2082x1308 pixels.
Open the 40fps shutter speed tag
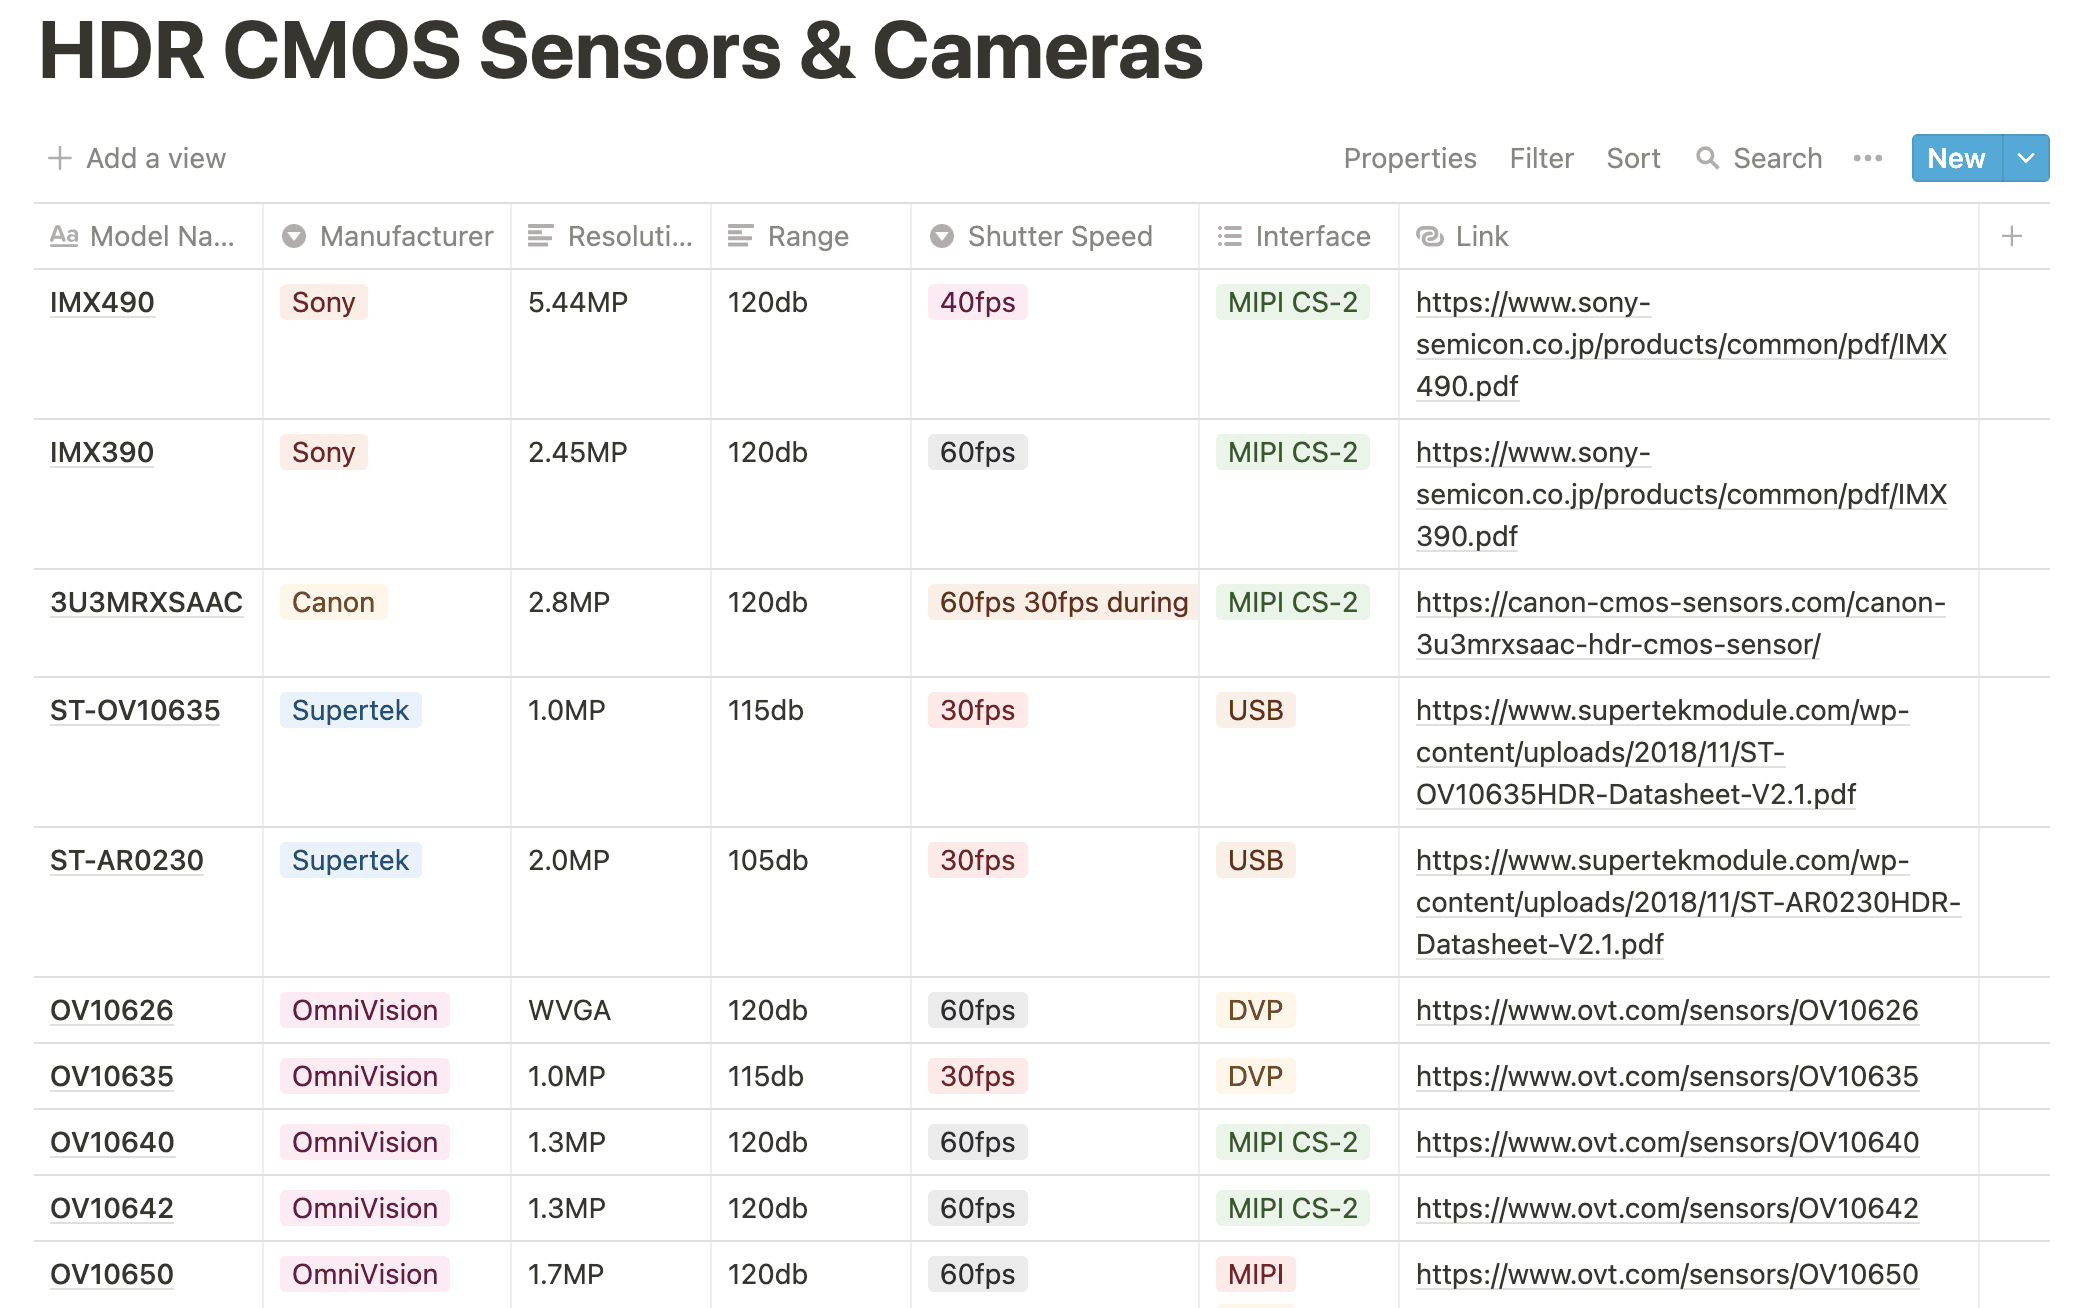pyautogui.click(x=977, y=302)
